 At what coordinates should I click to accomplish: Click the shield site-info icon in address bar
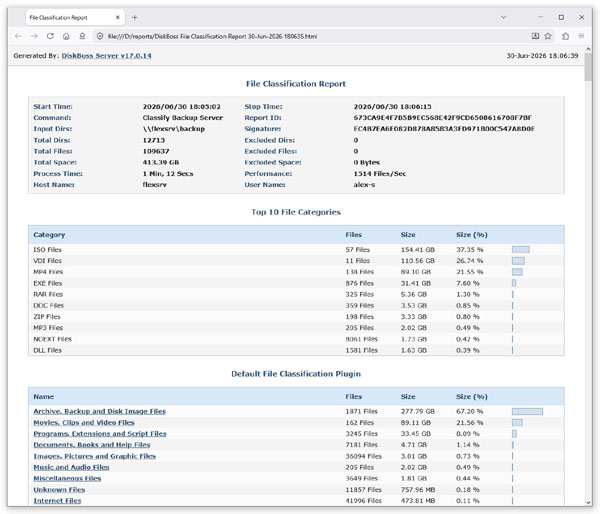pyautogui.click(x=100, y=36)
